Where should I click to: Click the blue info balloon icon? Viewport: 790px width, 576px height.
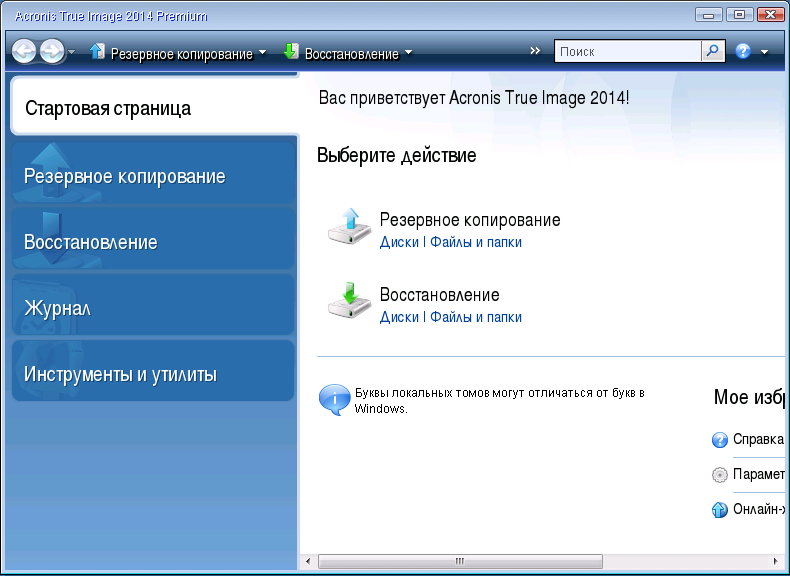tap(334, 400)
